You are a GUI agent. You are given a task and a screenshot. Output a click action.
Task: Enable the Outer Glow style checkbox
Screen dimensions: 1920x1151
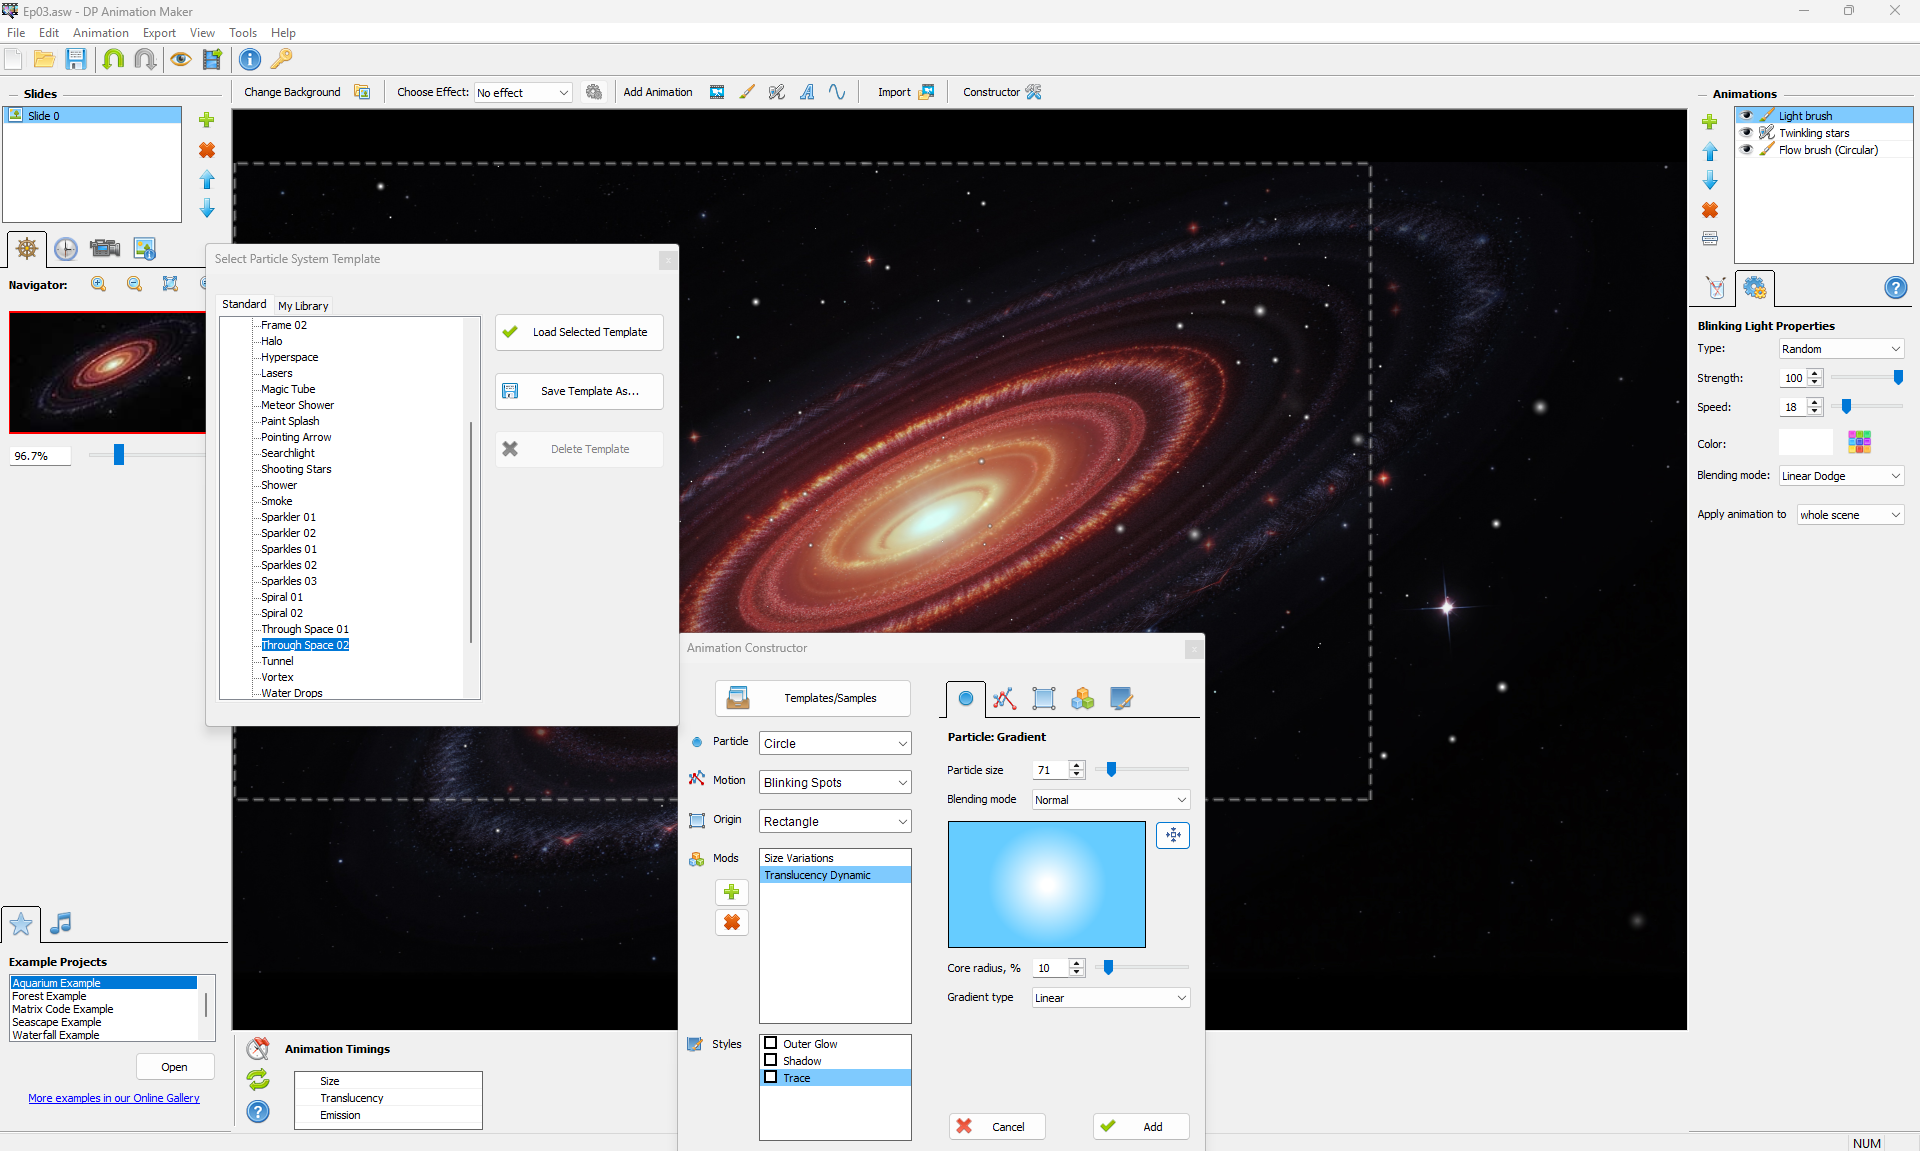click(x=771, y=1043)
